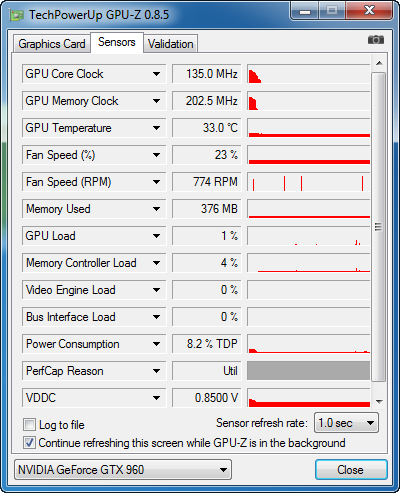
Task: Switch to the Validation tab
Action: click(171, 44)
